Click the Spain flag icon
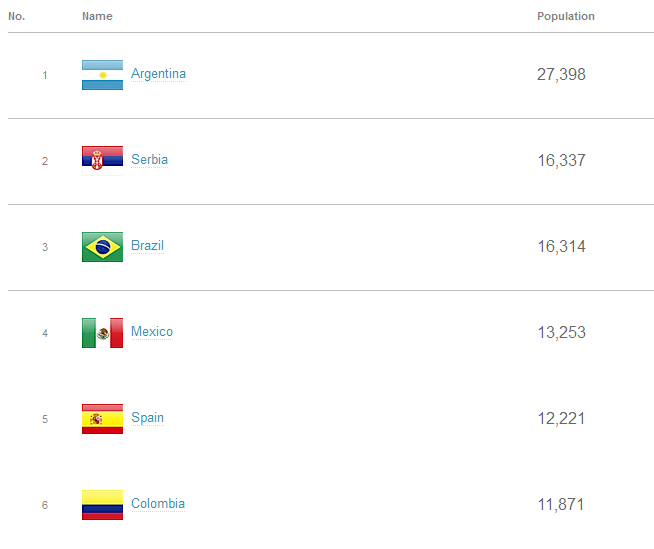Viewport: 654px width, 549px height. (x=102, y=419)
